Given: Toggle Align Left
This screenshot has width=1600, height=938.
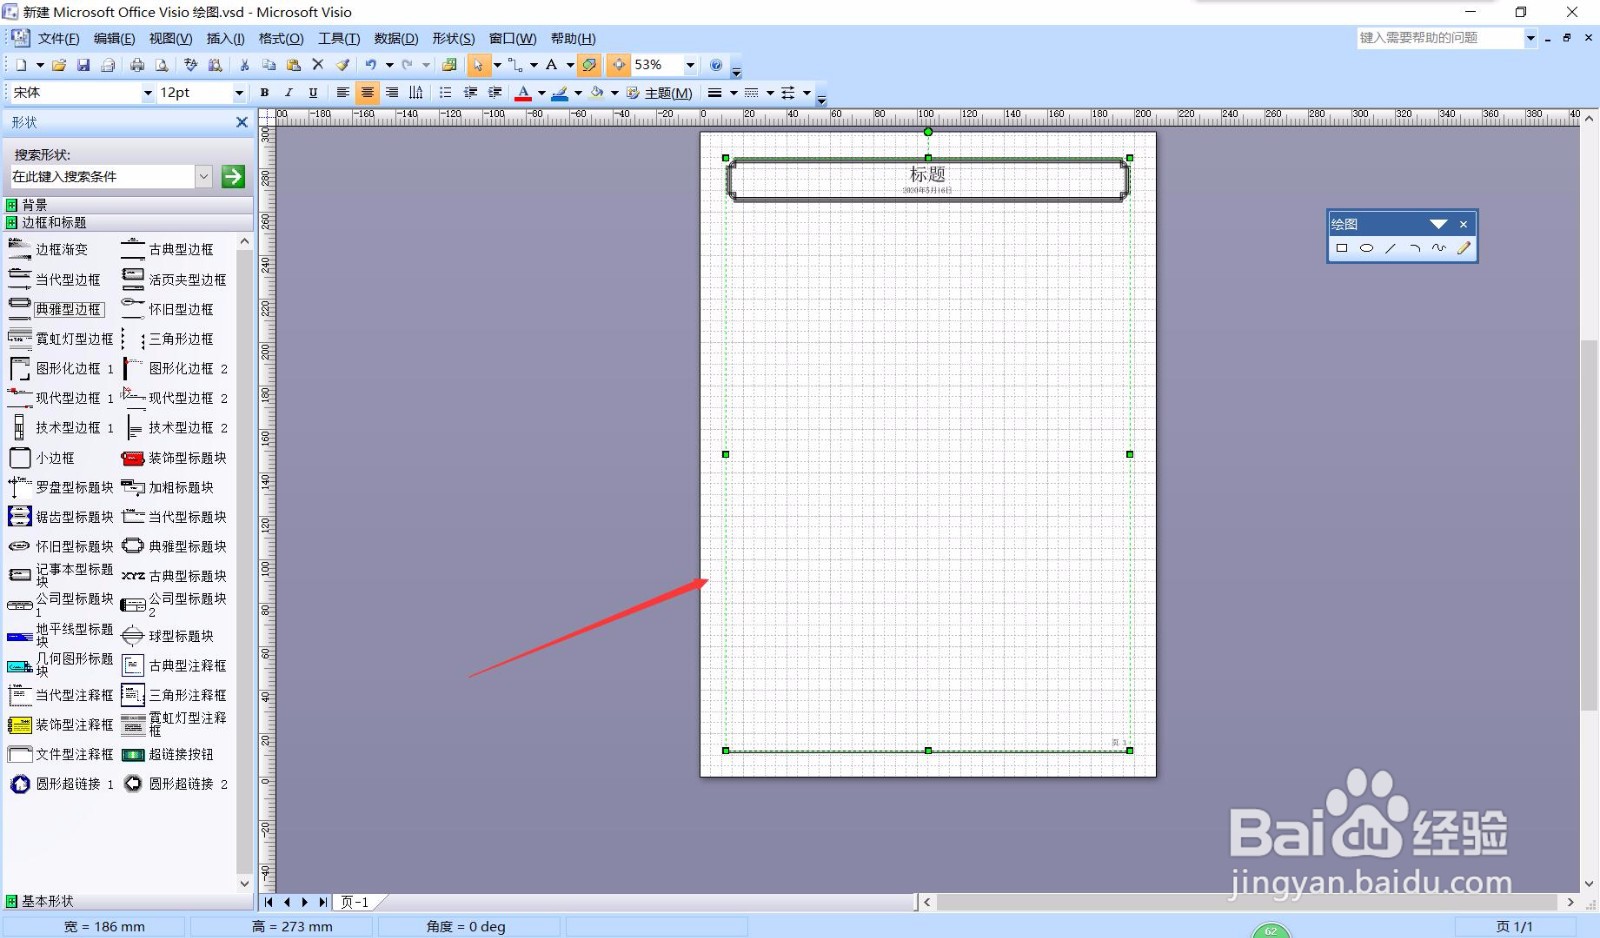Looking at the screenshot, I should pos(343,93).
